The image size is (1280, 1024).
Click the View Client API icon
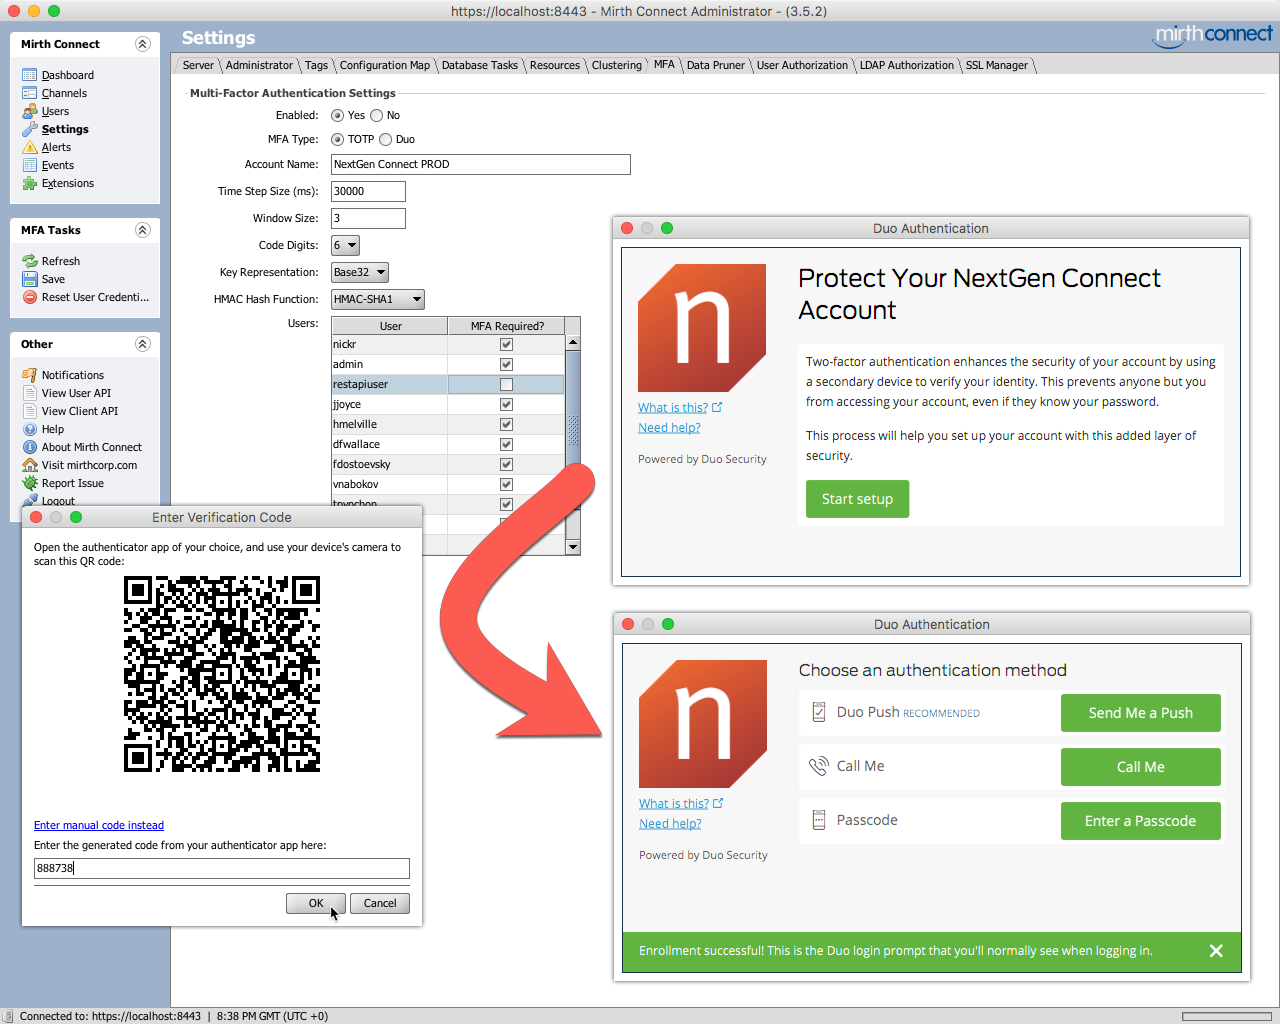[30, 411]
